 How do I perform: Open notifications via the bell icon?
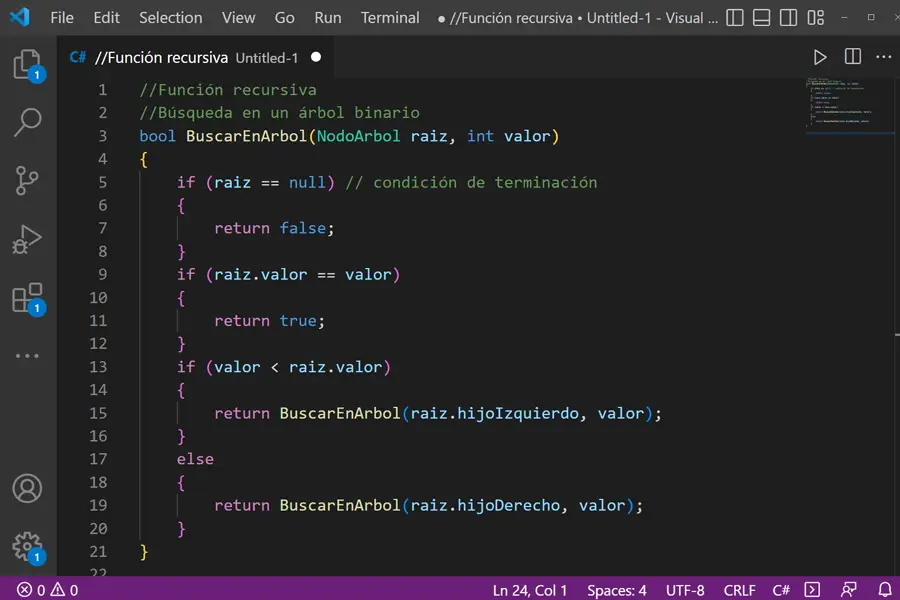tap(886, 590)
